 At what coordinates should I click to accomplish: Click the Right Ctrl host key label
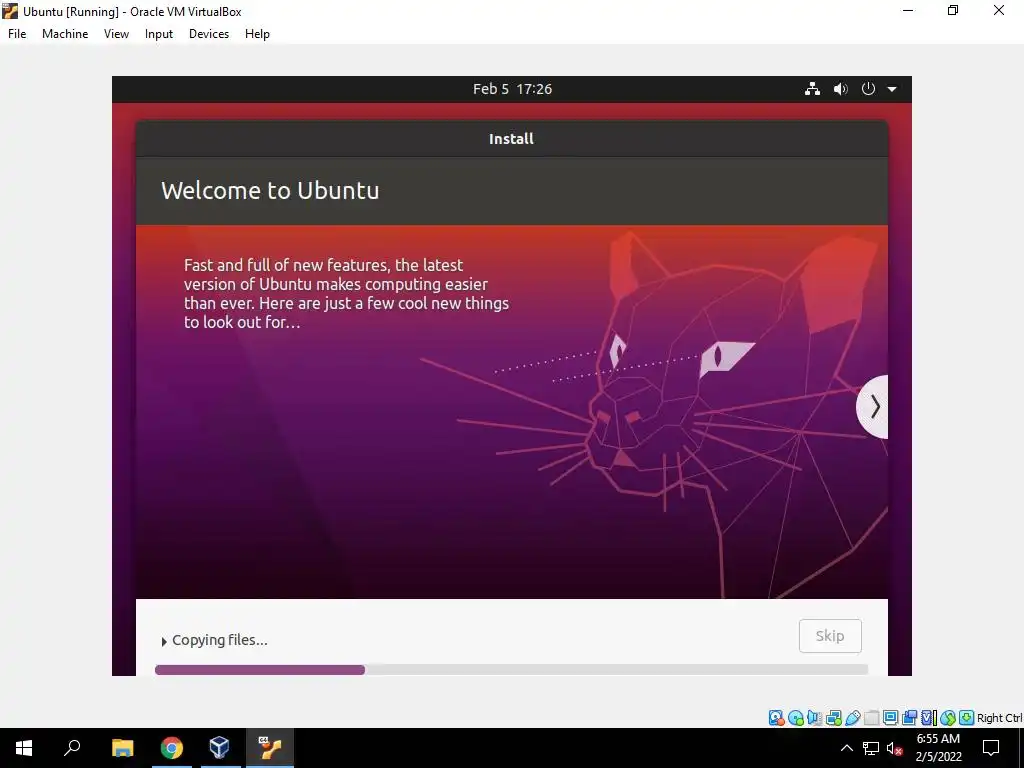point(999,718)
